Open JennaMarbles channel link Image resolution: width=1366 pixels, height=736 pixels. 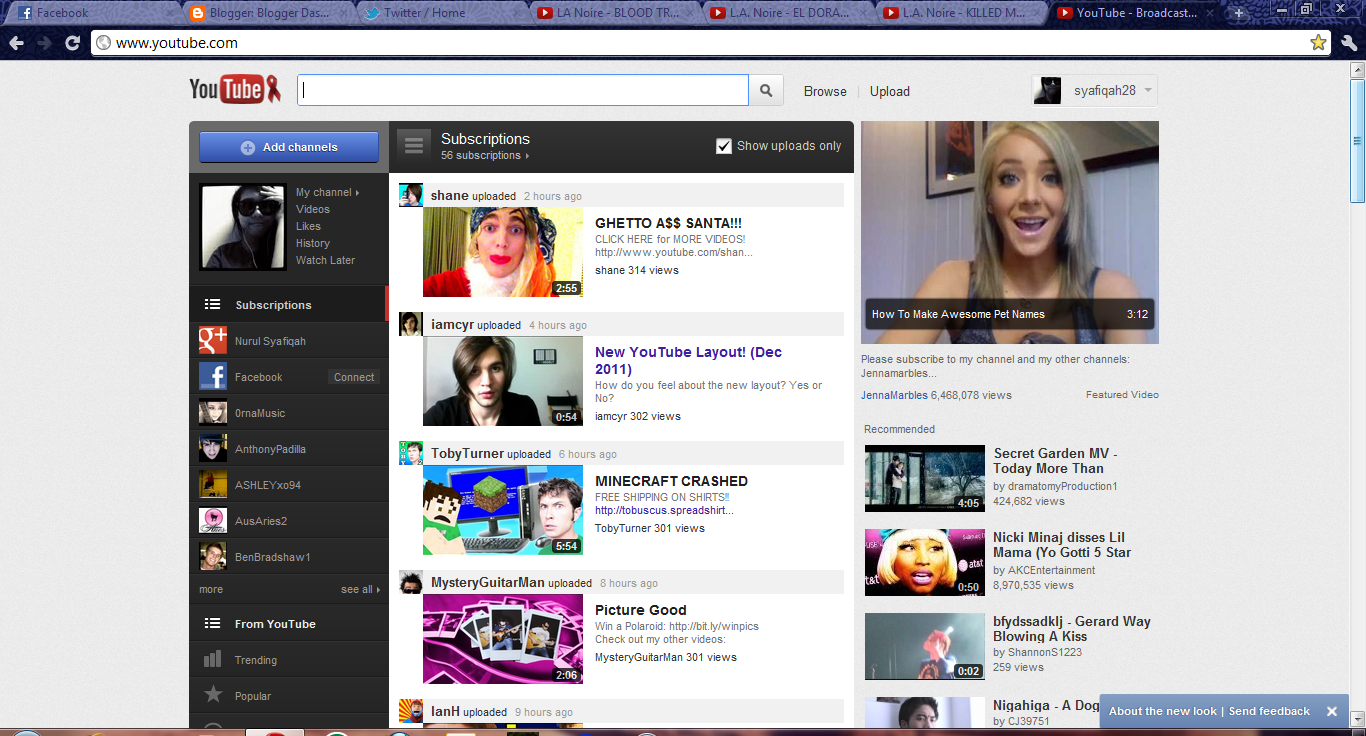894,395
